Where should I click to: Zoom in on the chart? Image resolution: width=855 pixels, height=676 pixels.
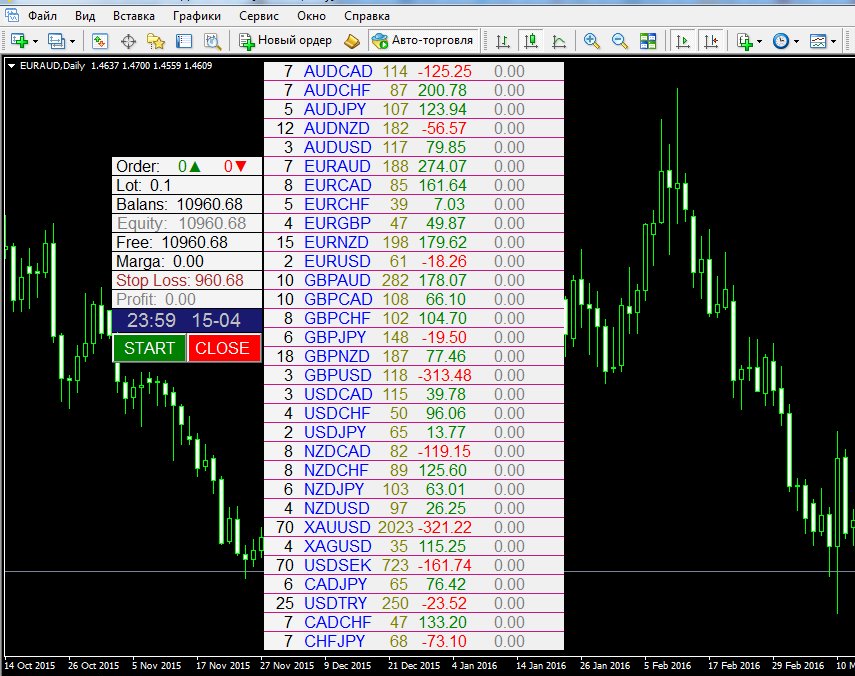tap(592, 41)
